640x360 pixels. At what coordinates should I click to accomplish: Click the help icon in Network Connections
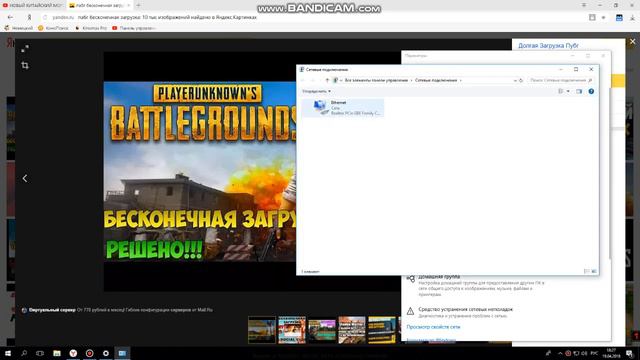point(591,91)
